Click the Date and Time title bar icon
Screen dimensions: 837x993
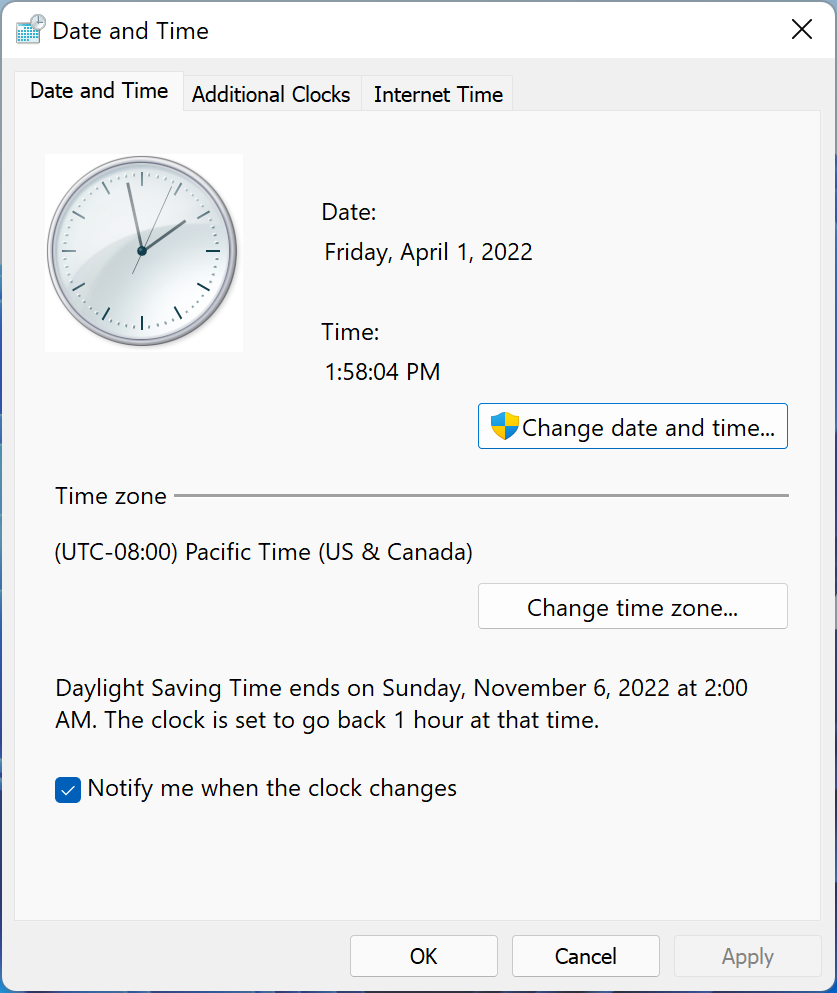[31, 30]
